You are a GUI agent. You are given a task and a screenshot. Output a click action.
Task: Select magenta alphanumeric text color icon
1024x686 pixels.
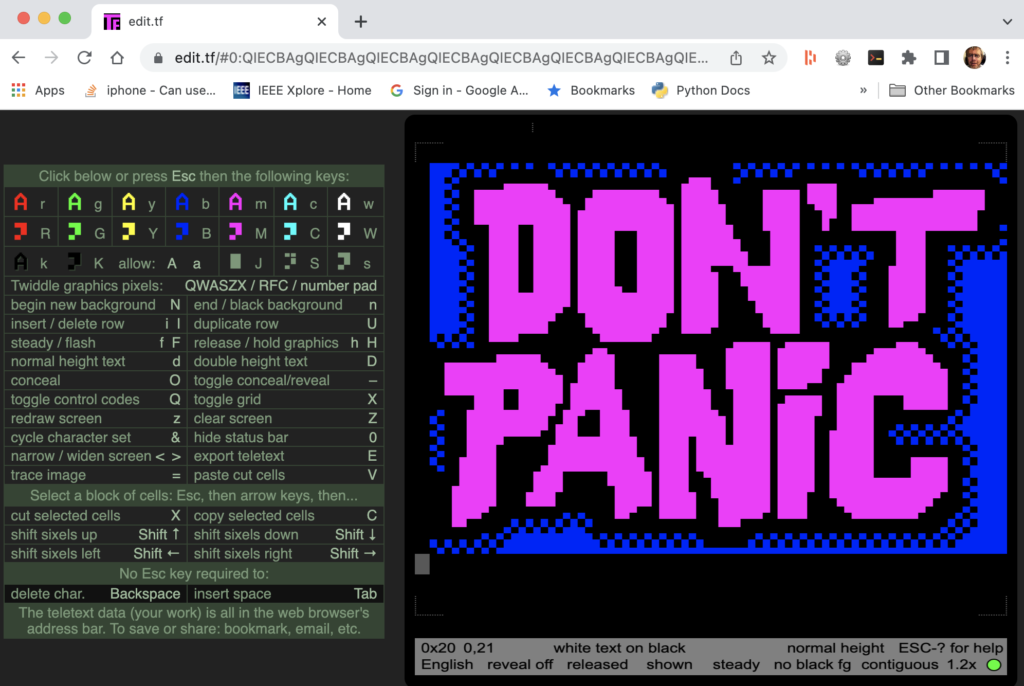coord(236,203)
